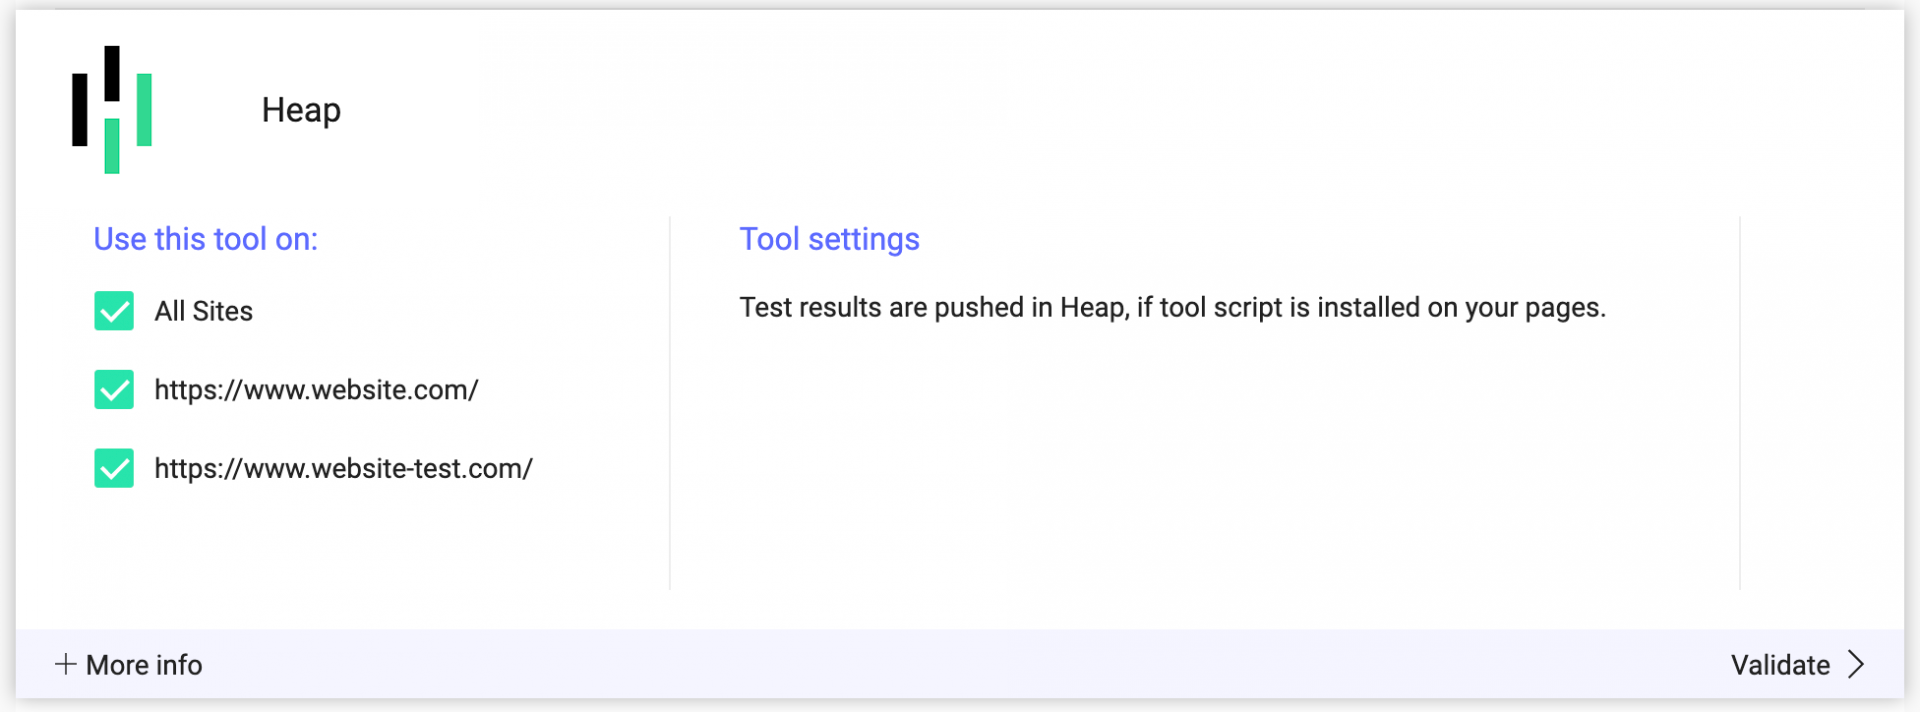Click the Use this tool on heading

tap(205, 239)
